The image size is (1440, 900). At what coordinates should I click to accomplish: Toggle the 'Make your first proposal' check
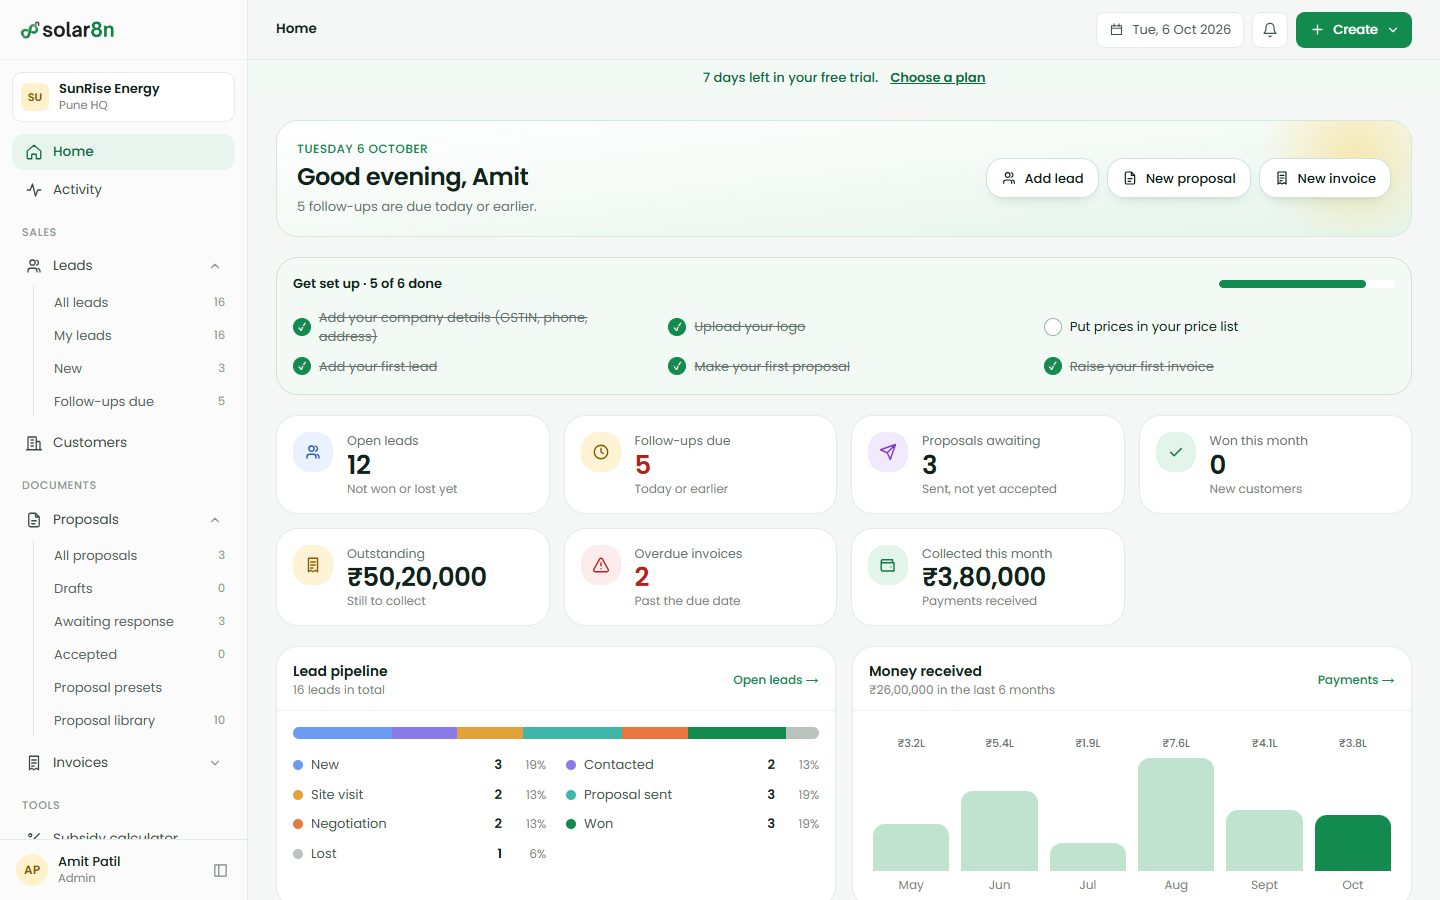click(x=677, y=366)
